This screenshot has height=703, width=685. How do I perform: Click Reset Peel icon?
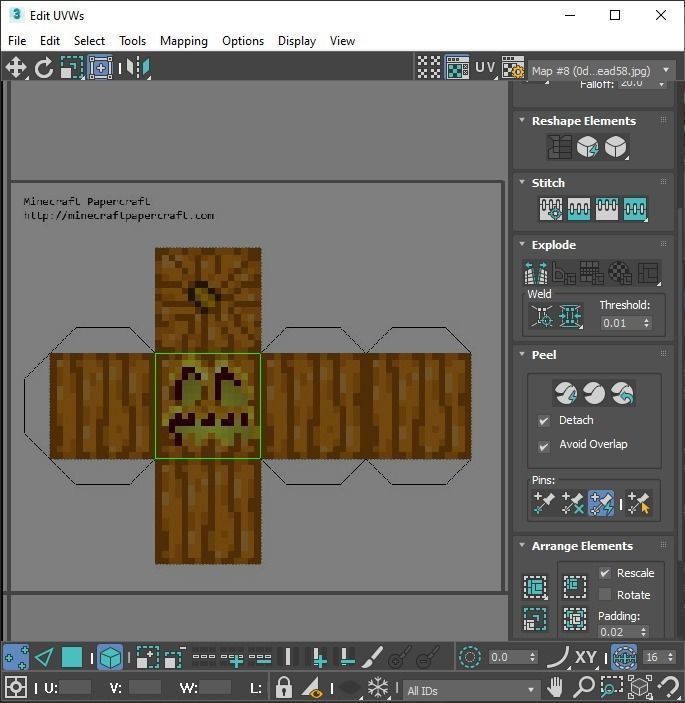tap(623, 394)
